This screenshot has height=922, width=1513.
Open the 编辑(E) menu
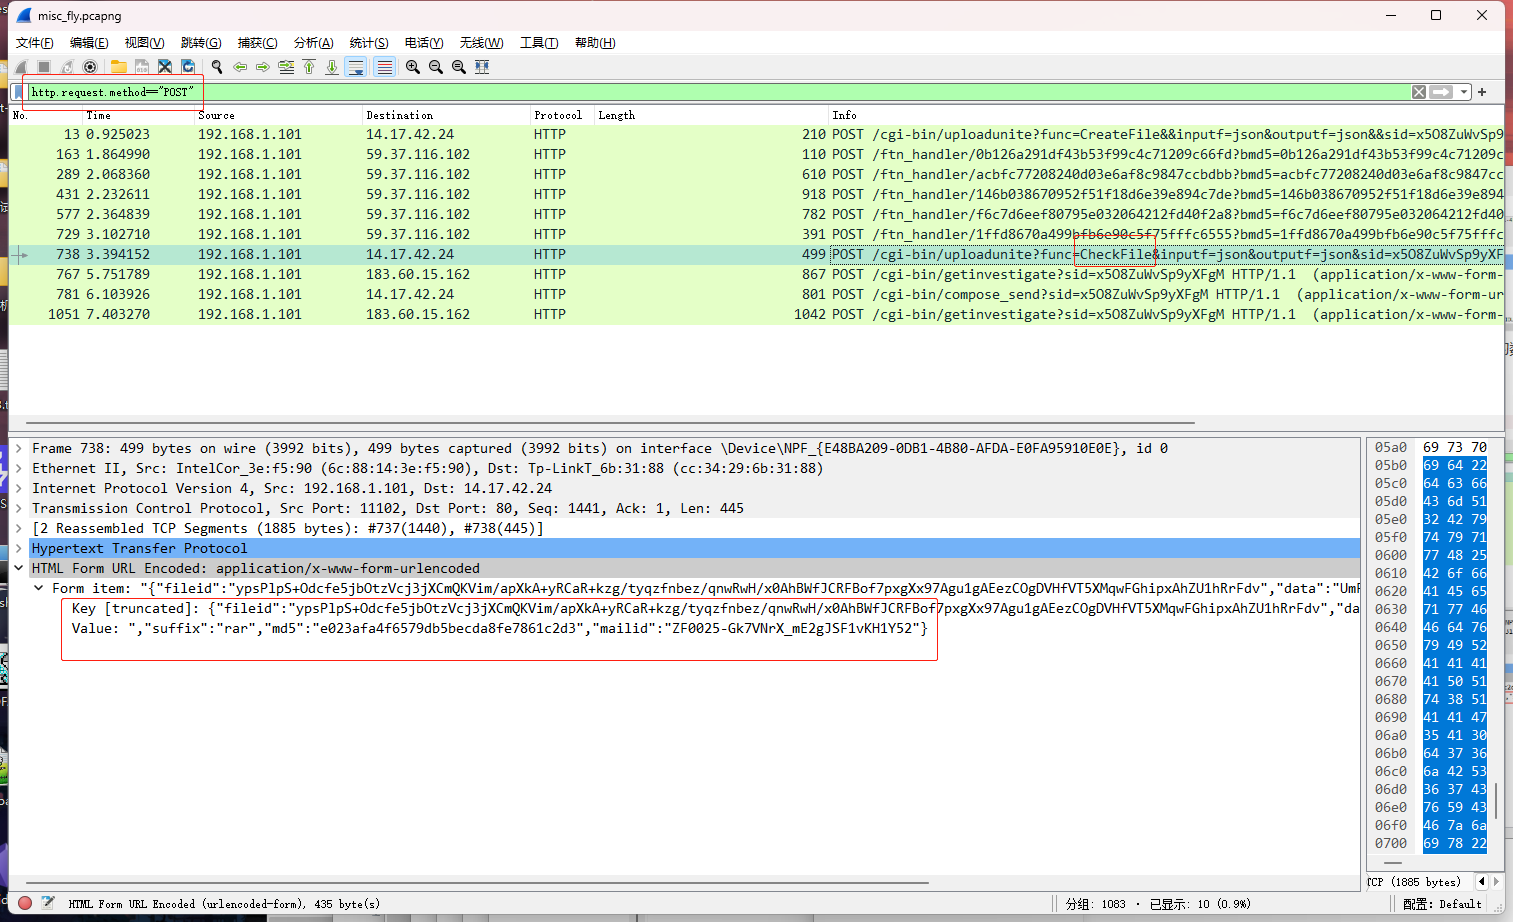[89, 43]
